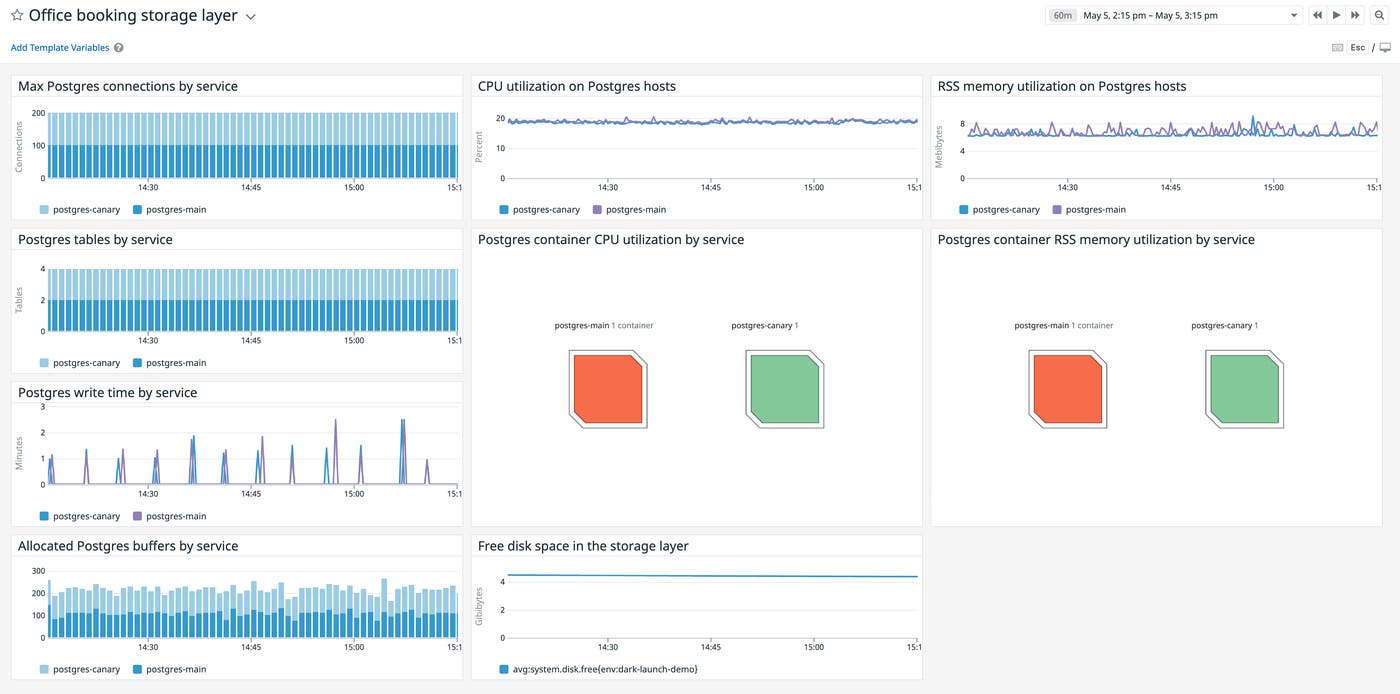Click red postgres-main container in RSS memory hostmap

pyautogui.click(x=1068, y=389)
